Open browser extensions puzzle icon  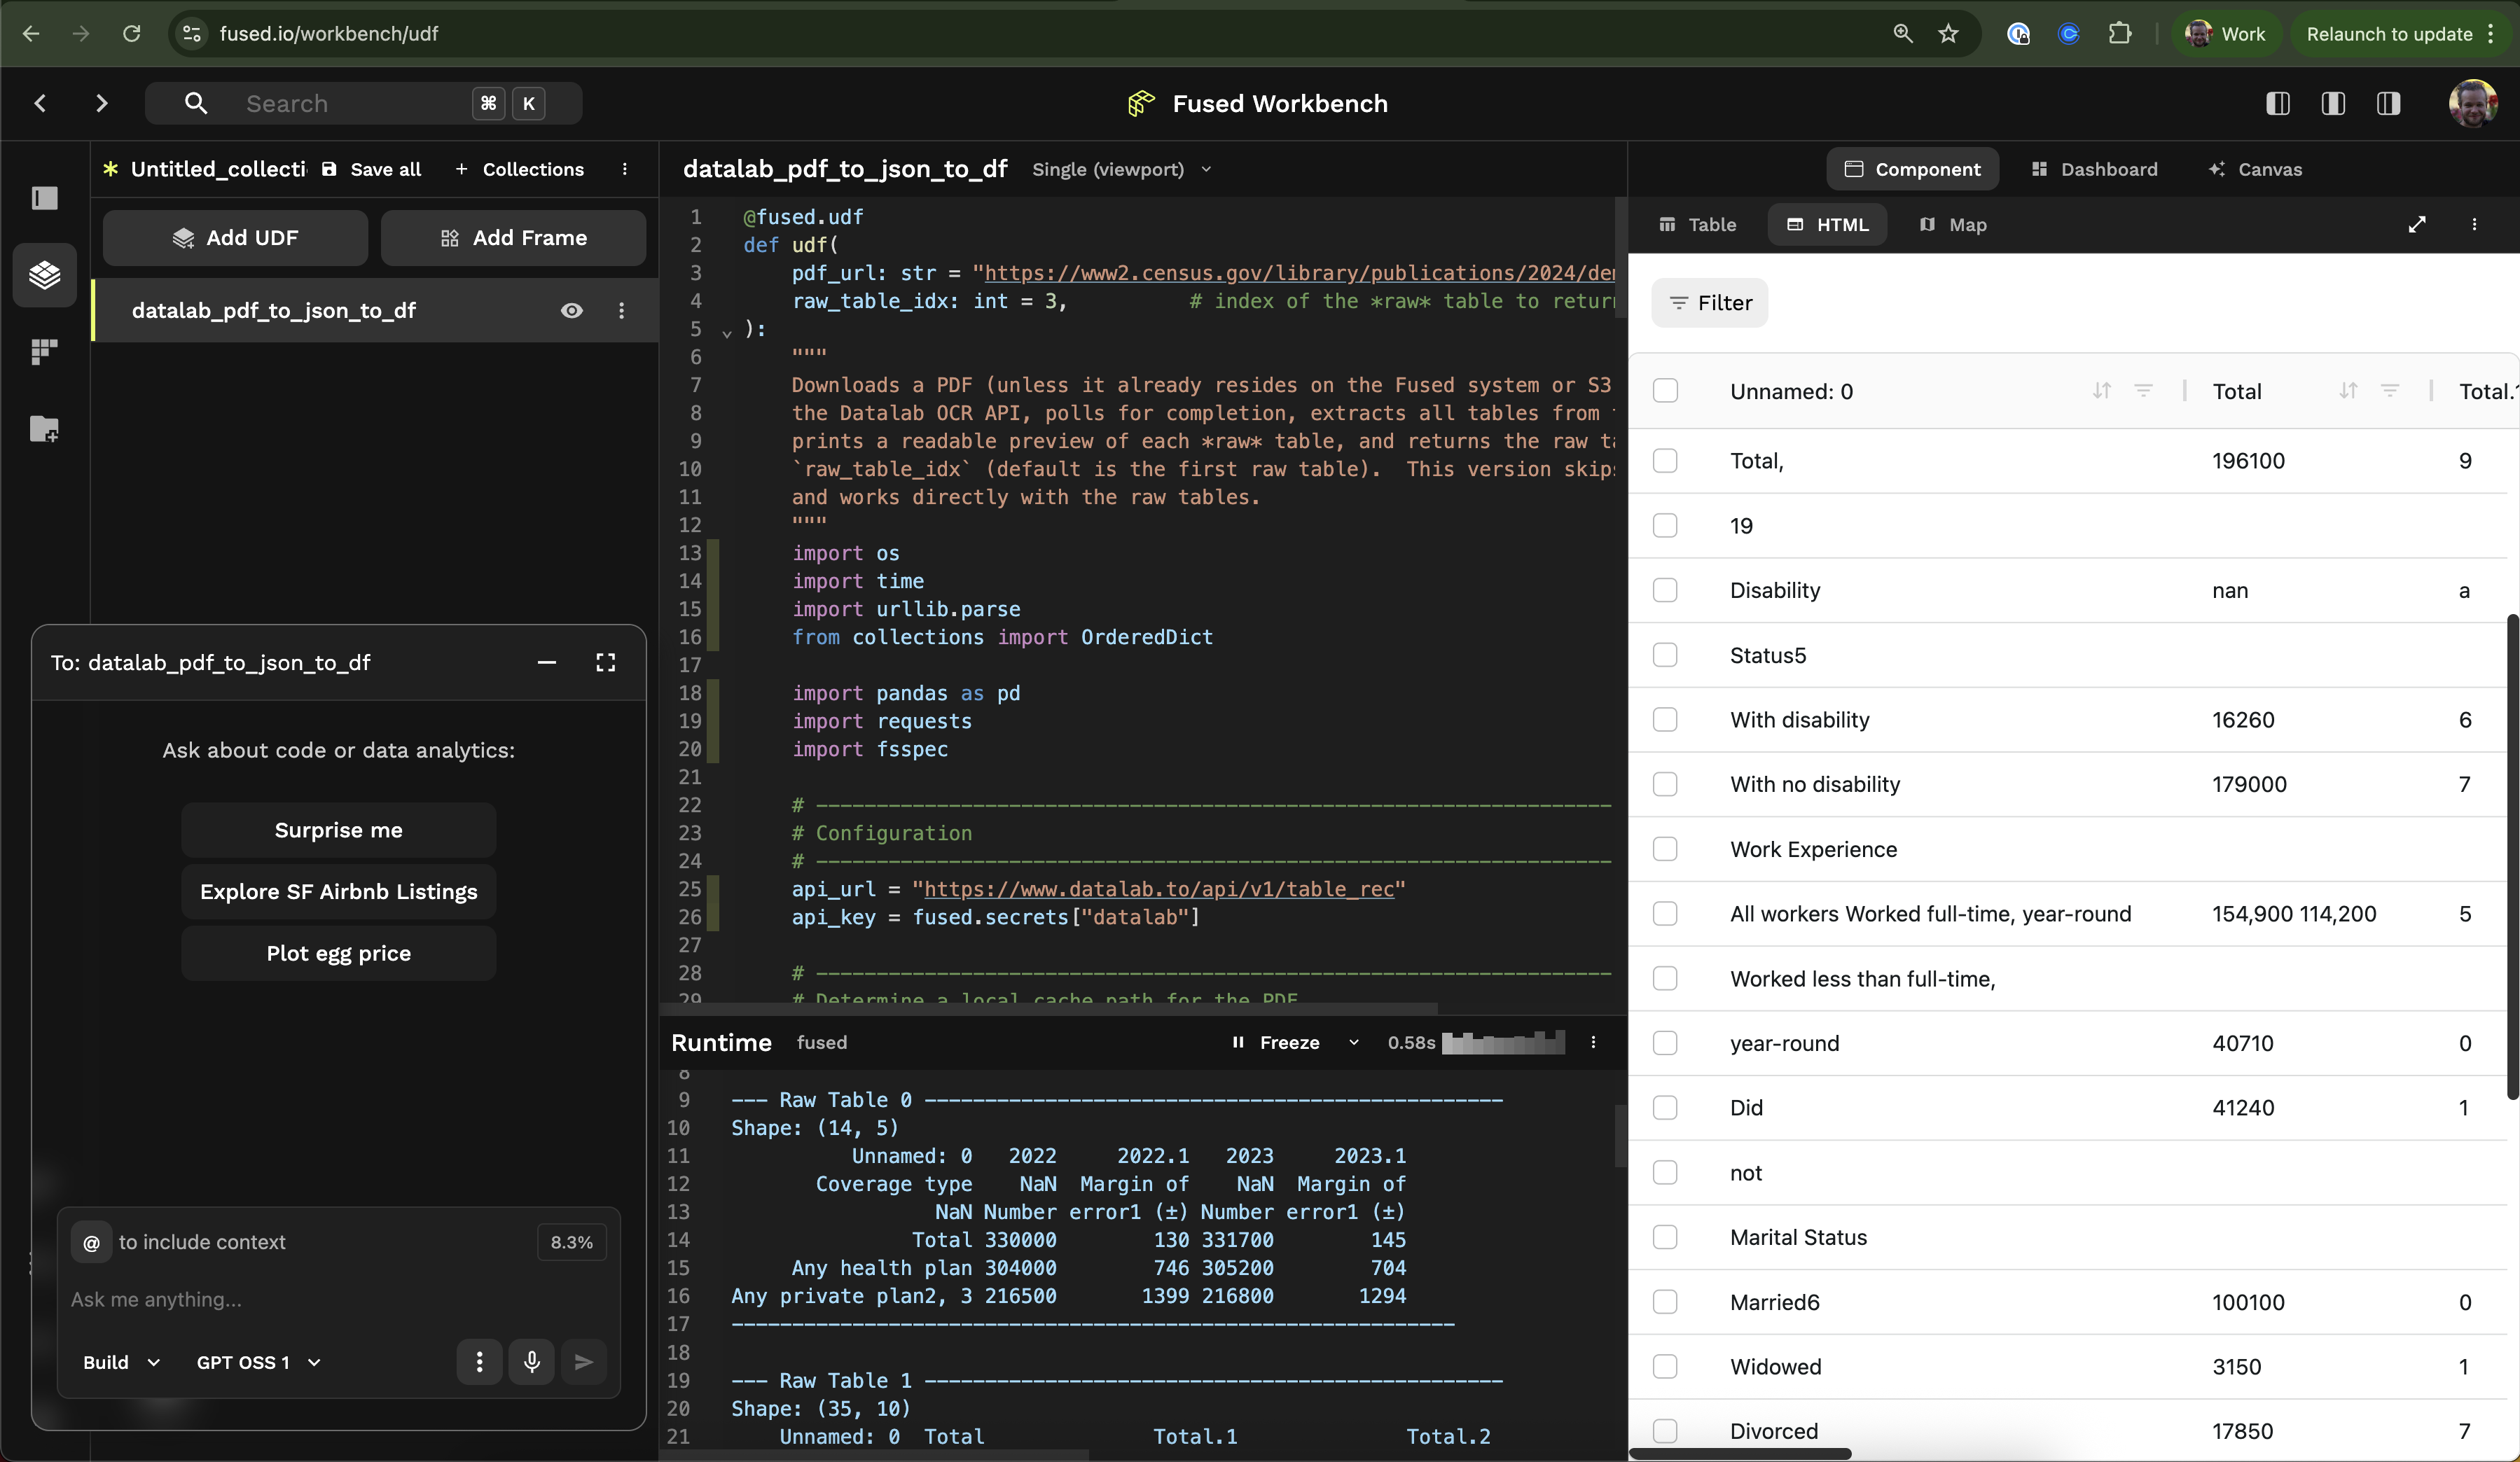(x=2119, y=34)
